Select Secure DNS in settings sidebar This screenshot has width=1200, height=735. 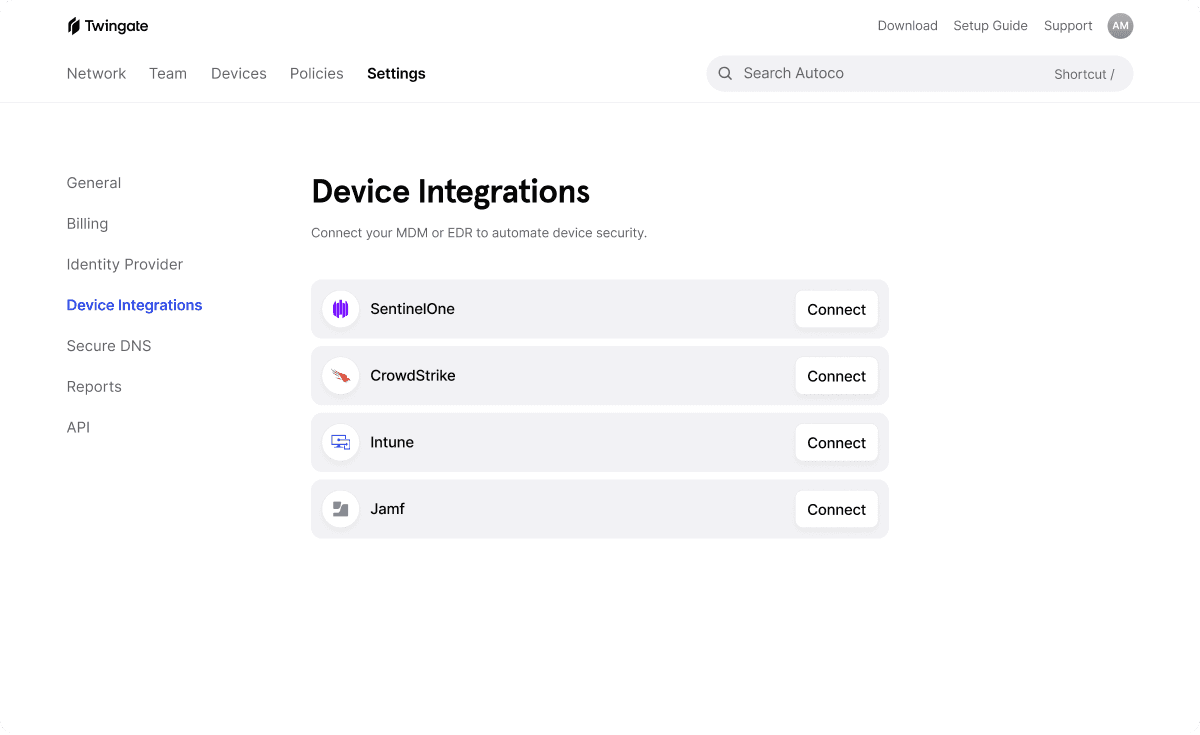pos(109,346)
